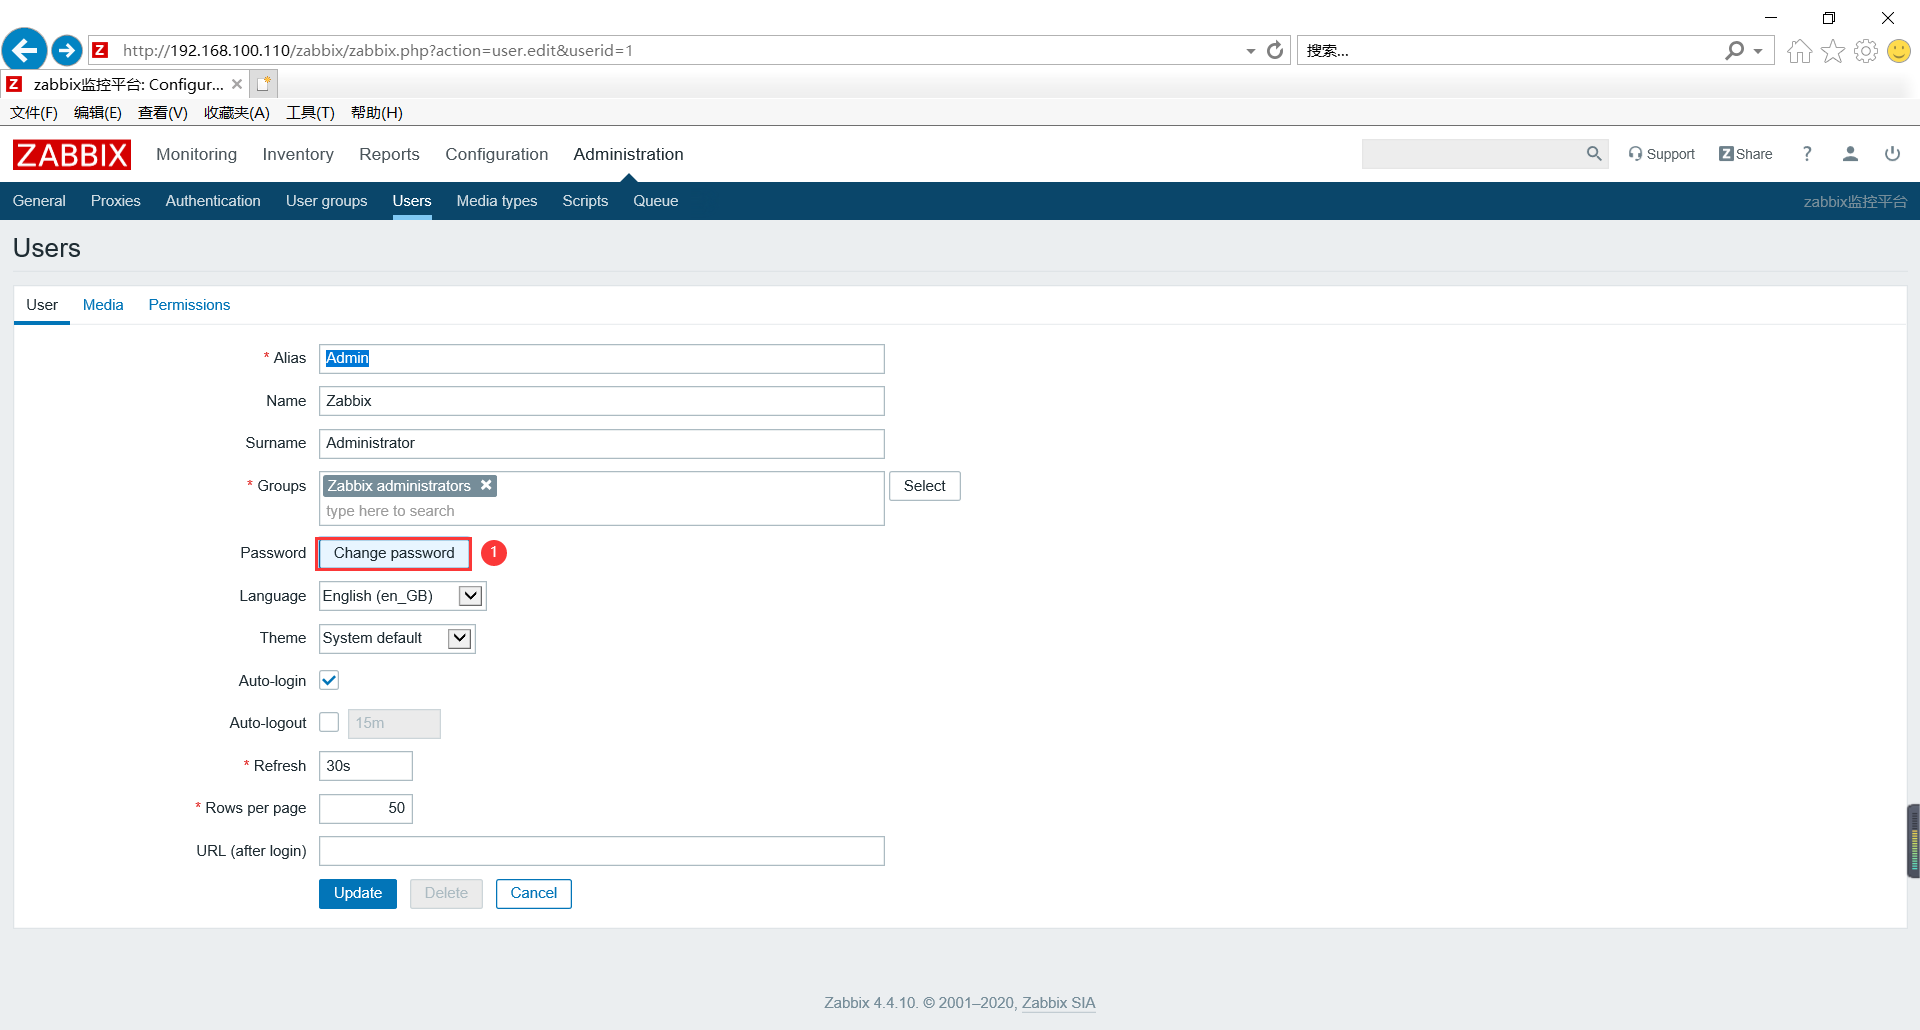Click the Share Z icon link

click(1746, 154)
